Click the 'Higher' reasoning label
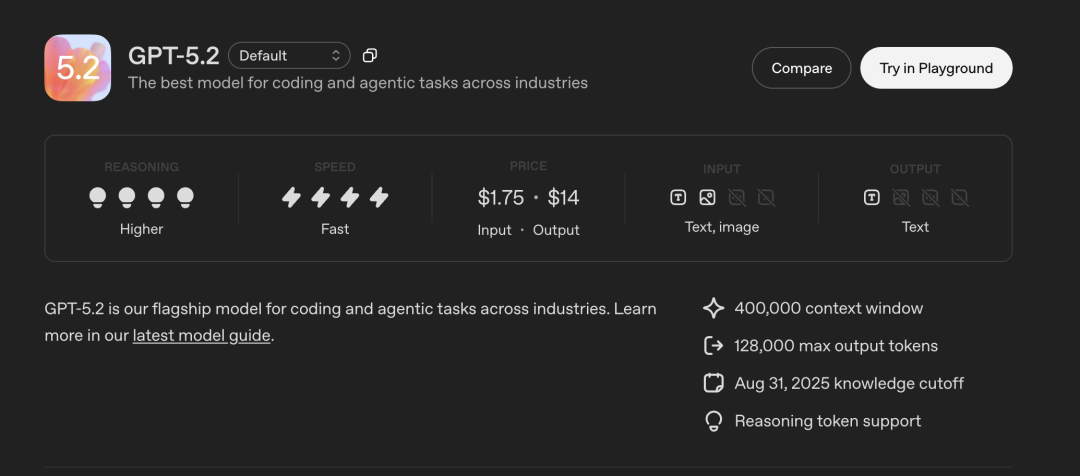This screenshot has height=476, width=1080. pyautogui.click(x=141, y=229)
